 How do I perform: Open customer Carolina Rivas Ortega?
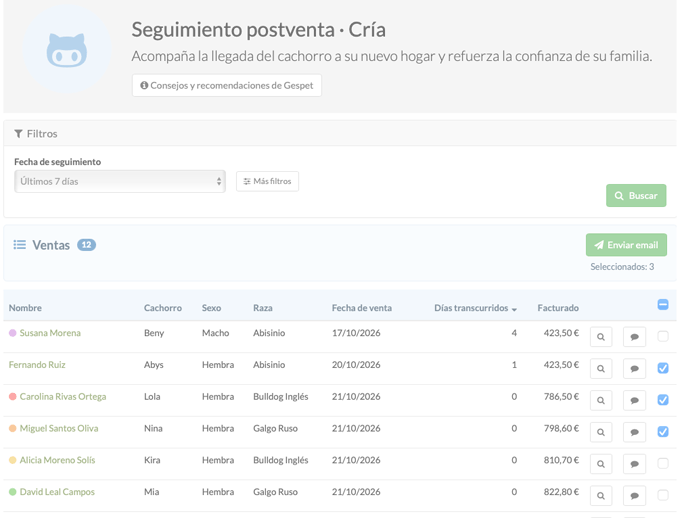tap(63, 396)
